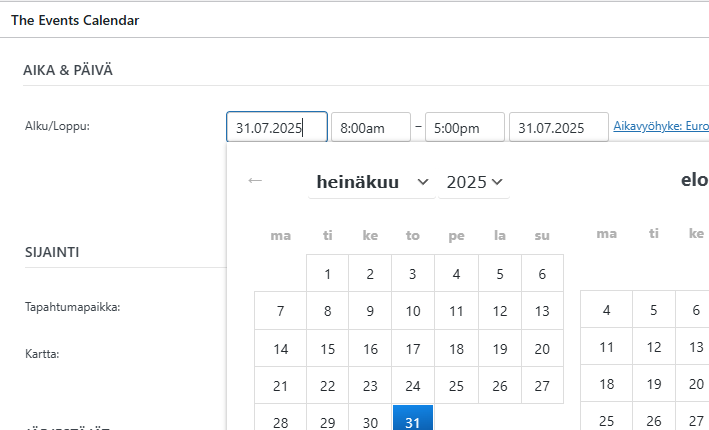Select July 28 in the calendar
The height and width of the screenshot is (430, 709).
pos(281,422)
